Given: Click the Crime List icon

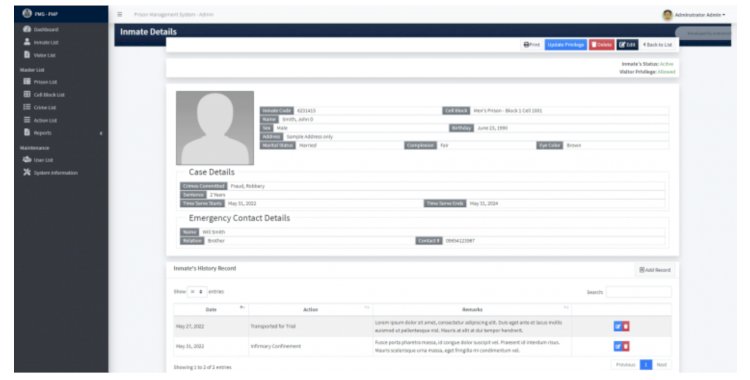Looking at the screenshot, I should click(x=27, y=107).
